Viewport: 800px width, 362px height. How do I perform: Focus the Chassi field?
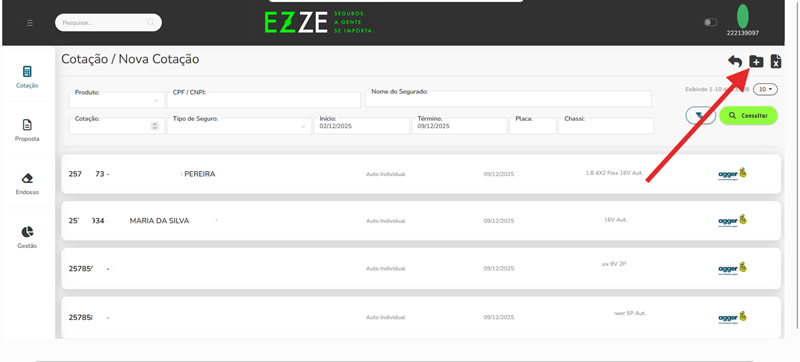coord(606,126)
